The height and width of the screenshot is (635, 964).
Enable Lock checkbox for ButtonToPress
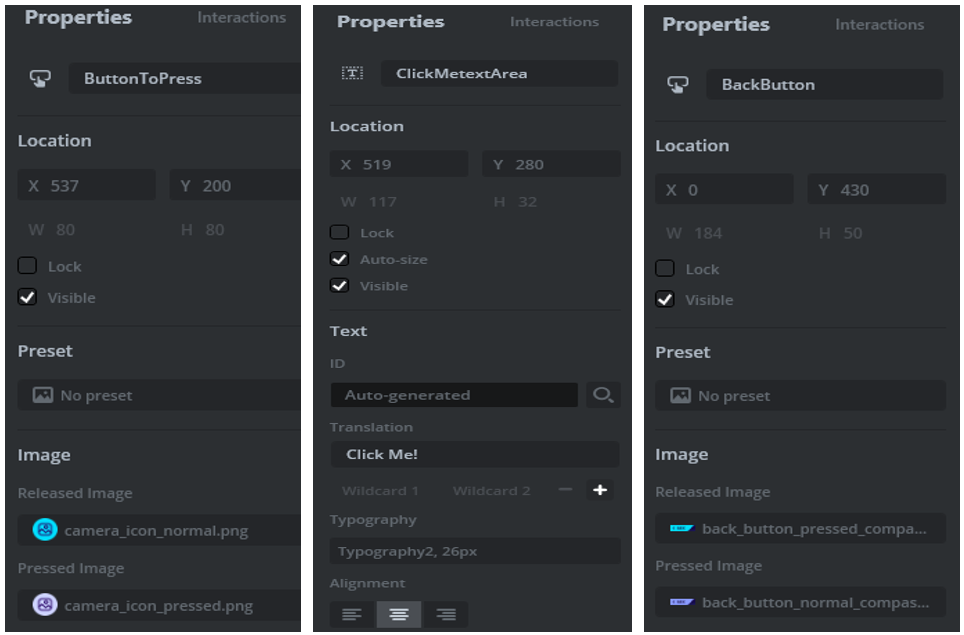(x=28, y=266)
